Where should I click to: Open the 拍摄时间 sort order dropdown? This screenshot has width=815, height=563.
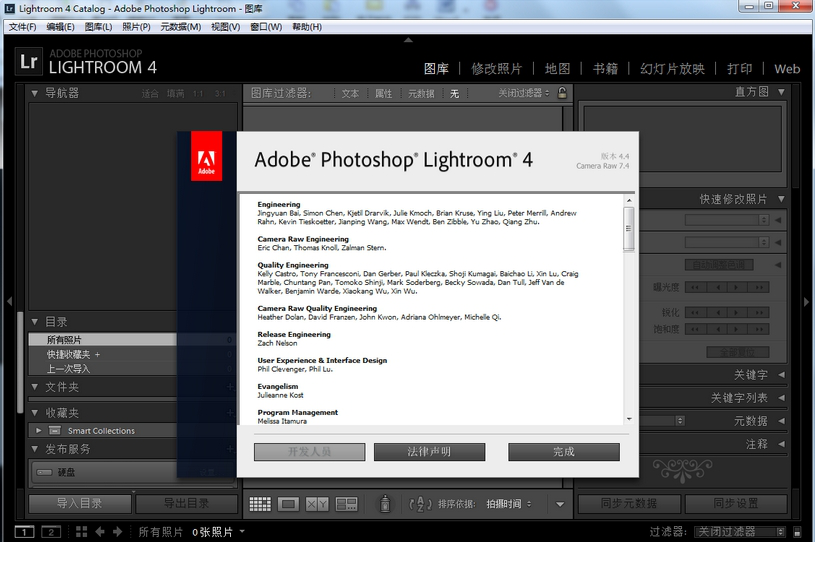(x=509, y=504)
